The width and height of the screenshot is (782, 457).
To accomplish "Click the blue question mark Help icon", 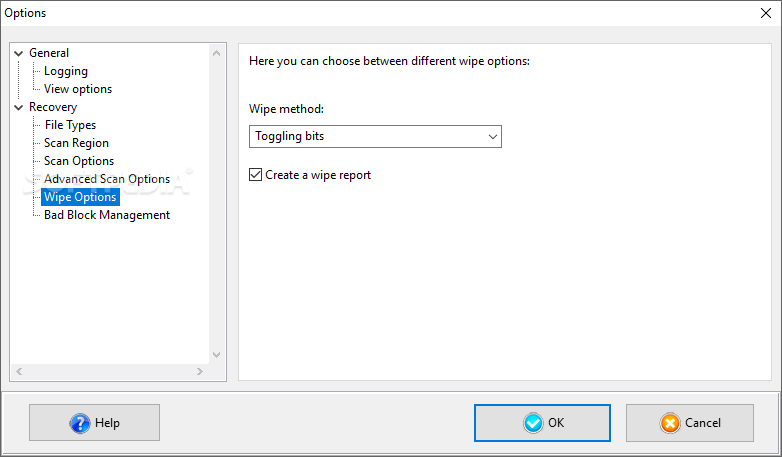I will pos(80,423).
